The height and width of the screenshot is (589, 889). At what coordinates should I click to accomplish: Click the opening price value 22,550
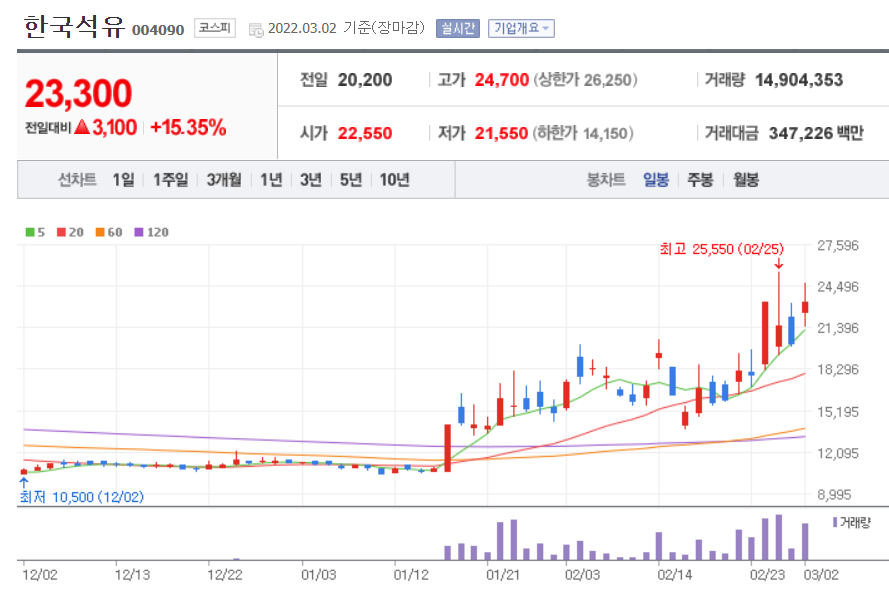[x=365, y=133]
